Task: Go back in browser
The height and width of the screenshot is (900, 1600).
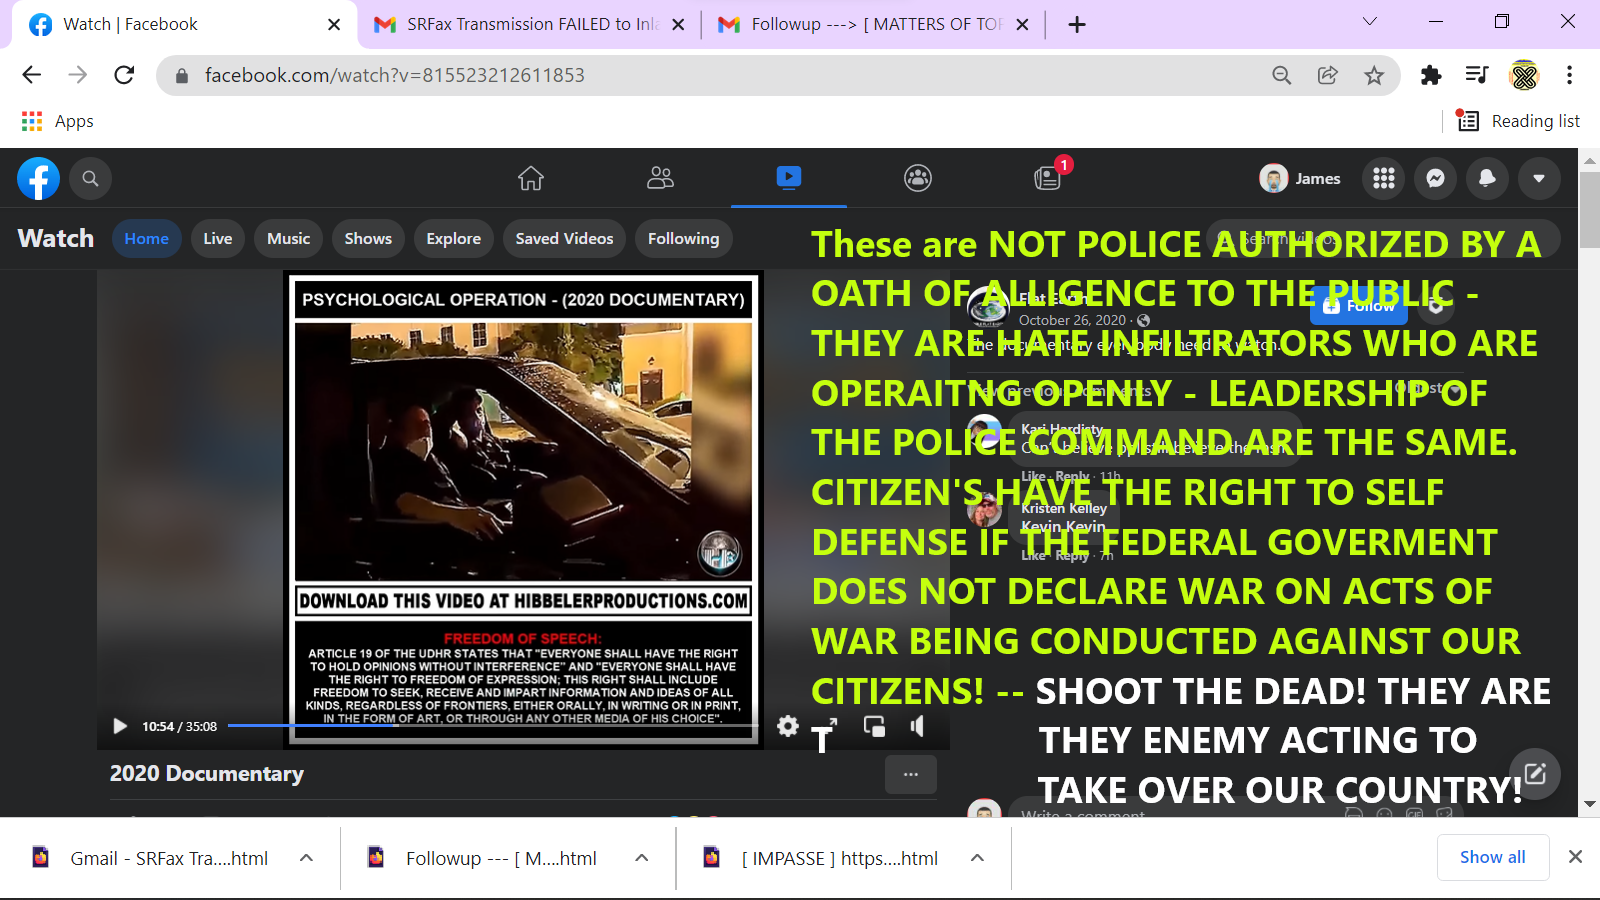Action: (x=32, y=75)
